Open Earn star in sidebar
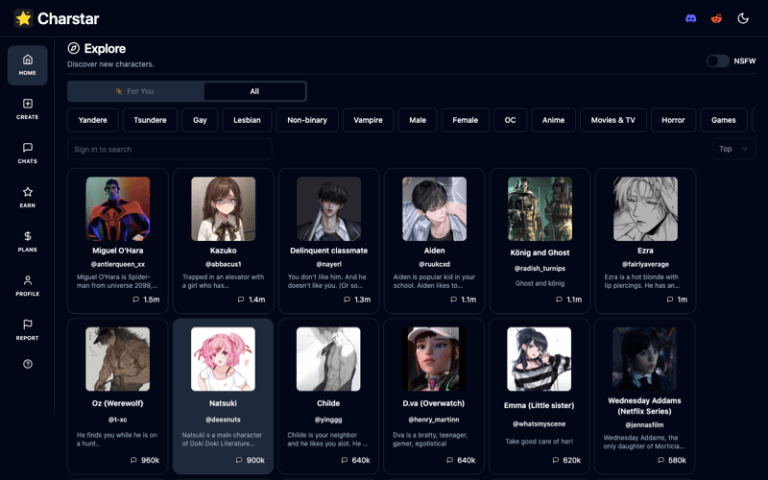 click(x=27, y=197)
